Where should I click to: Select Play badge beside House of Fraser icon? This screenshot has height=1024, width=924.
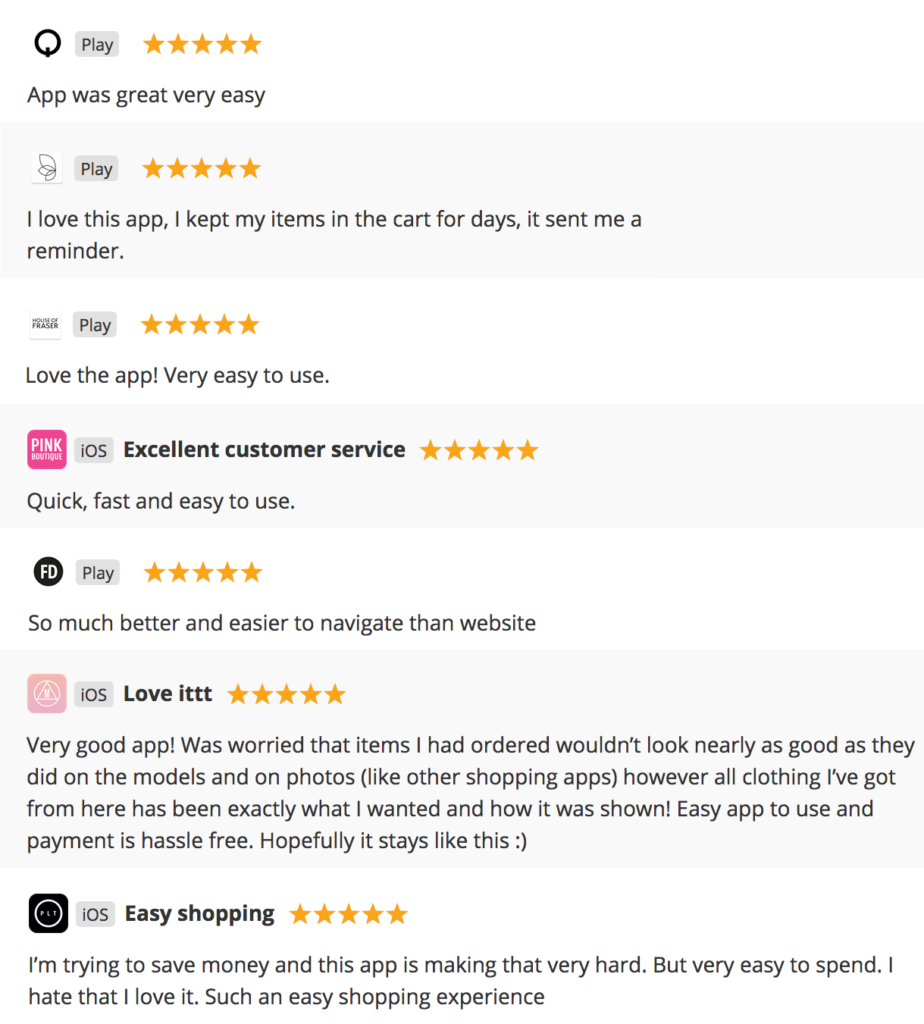(95, 325)
